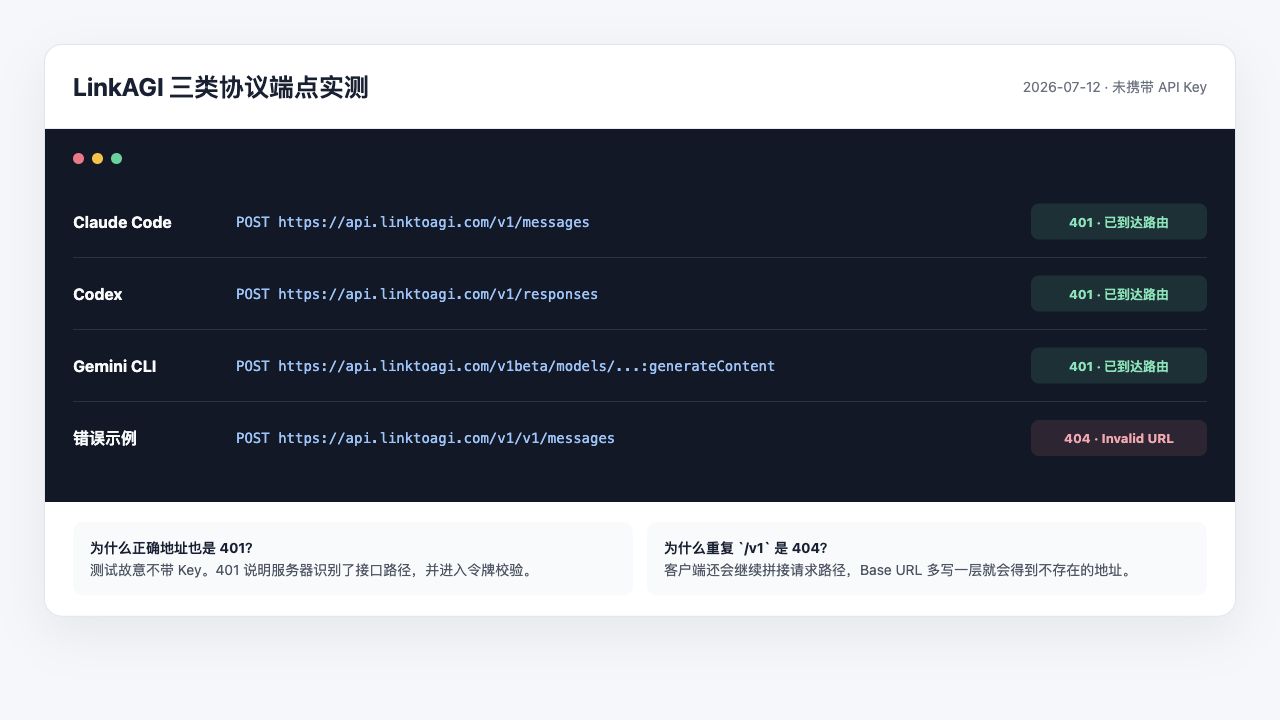1280x720 pixels.
Task: Click the explanation starting 客户端还会继续拼接
Action: tap(898, 570)
